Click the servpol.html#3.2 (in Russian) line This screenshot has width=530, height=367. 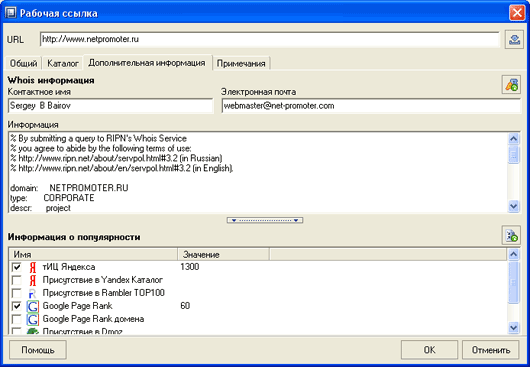(116, 158)
